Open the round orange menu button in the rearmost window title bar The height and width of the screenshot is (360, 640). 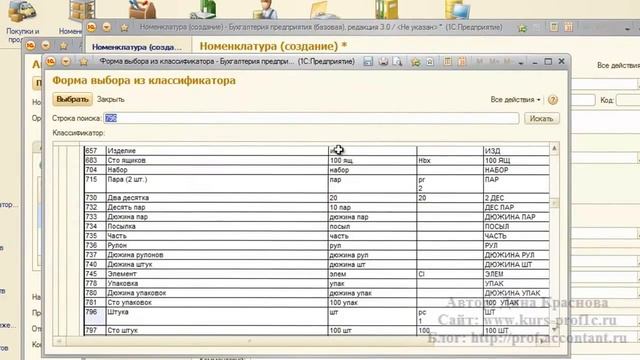[x=46, y=45]
